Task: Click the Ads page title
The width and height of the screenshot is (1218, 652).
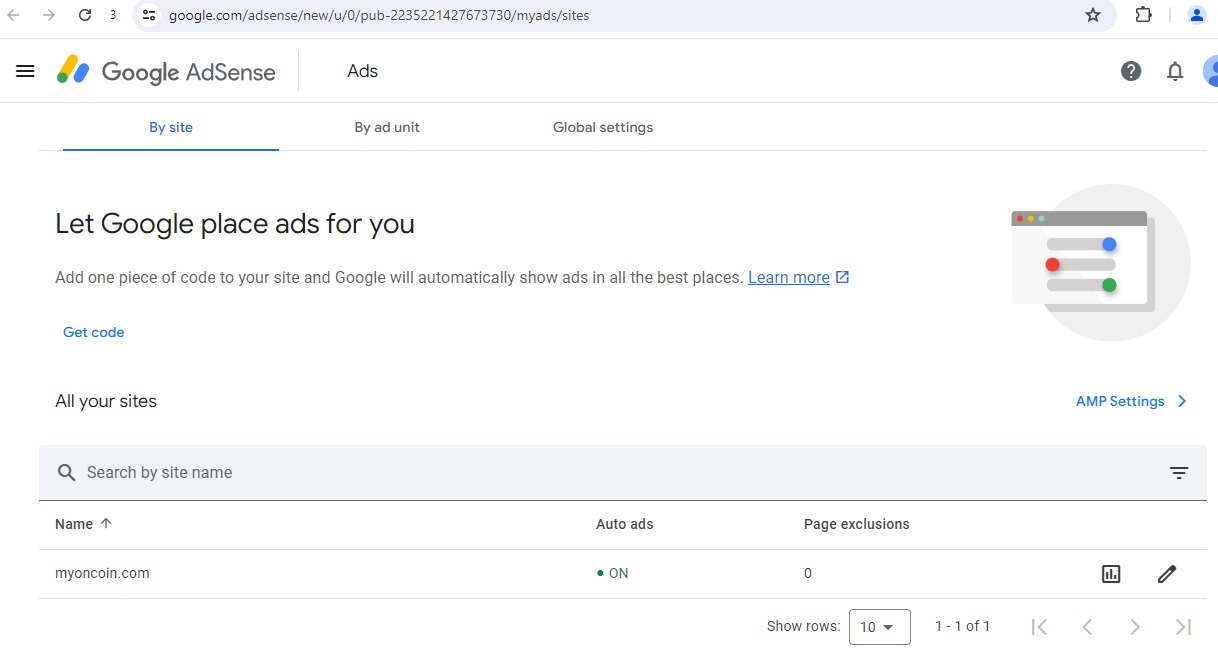Action: (362, 71)
